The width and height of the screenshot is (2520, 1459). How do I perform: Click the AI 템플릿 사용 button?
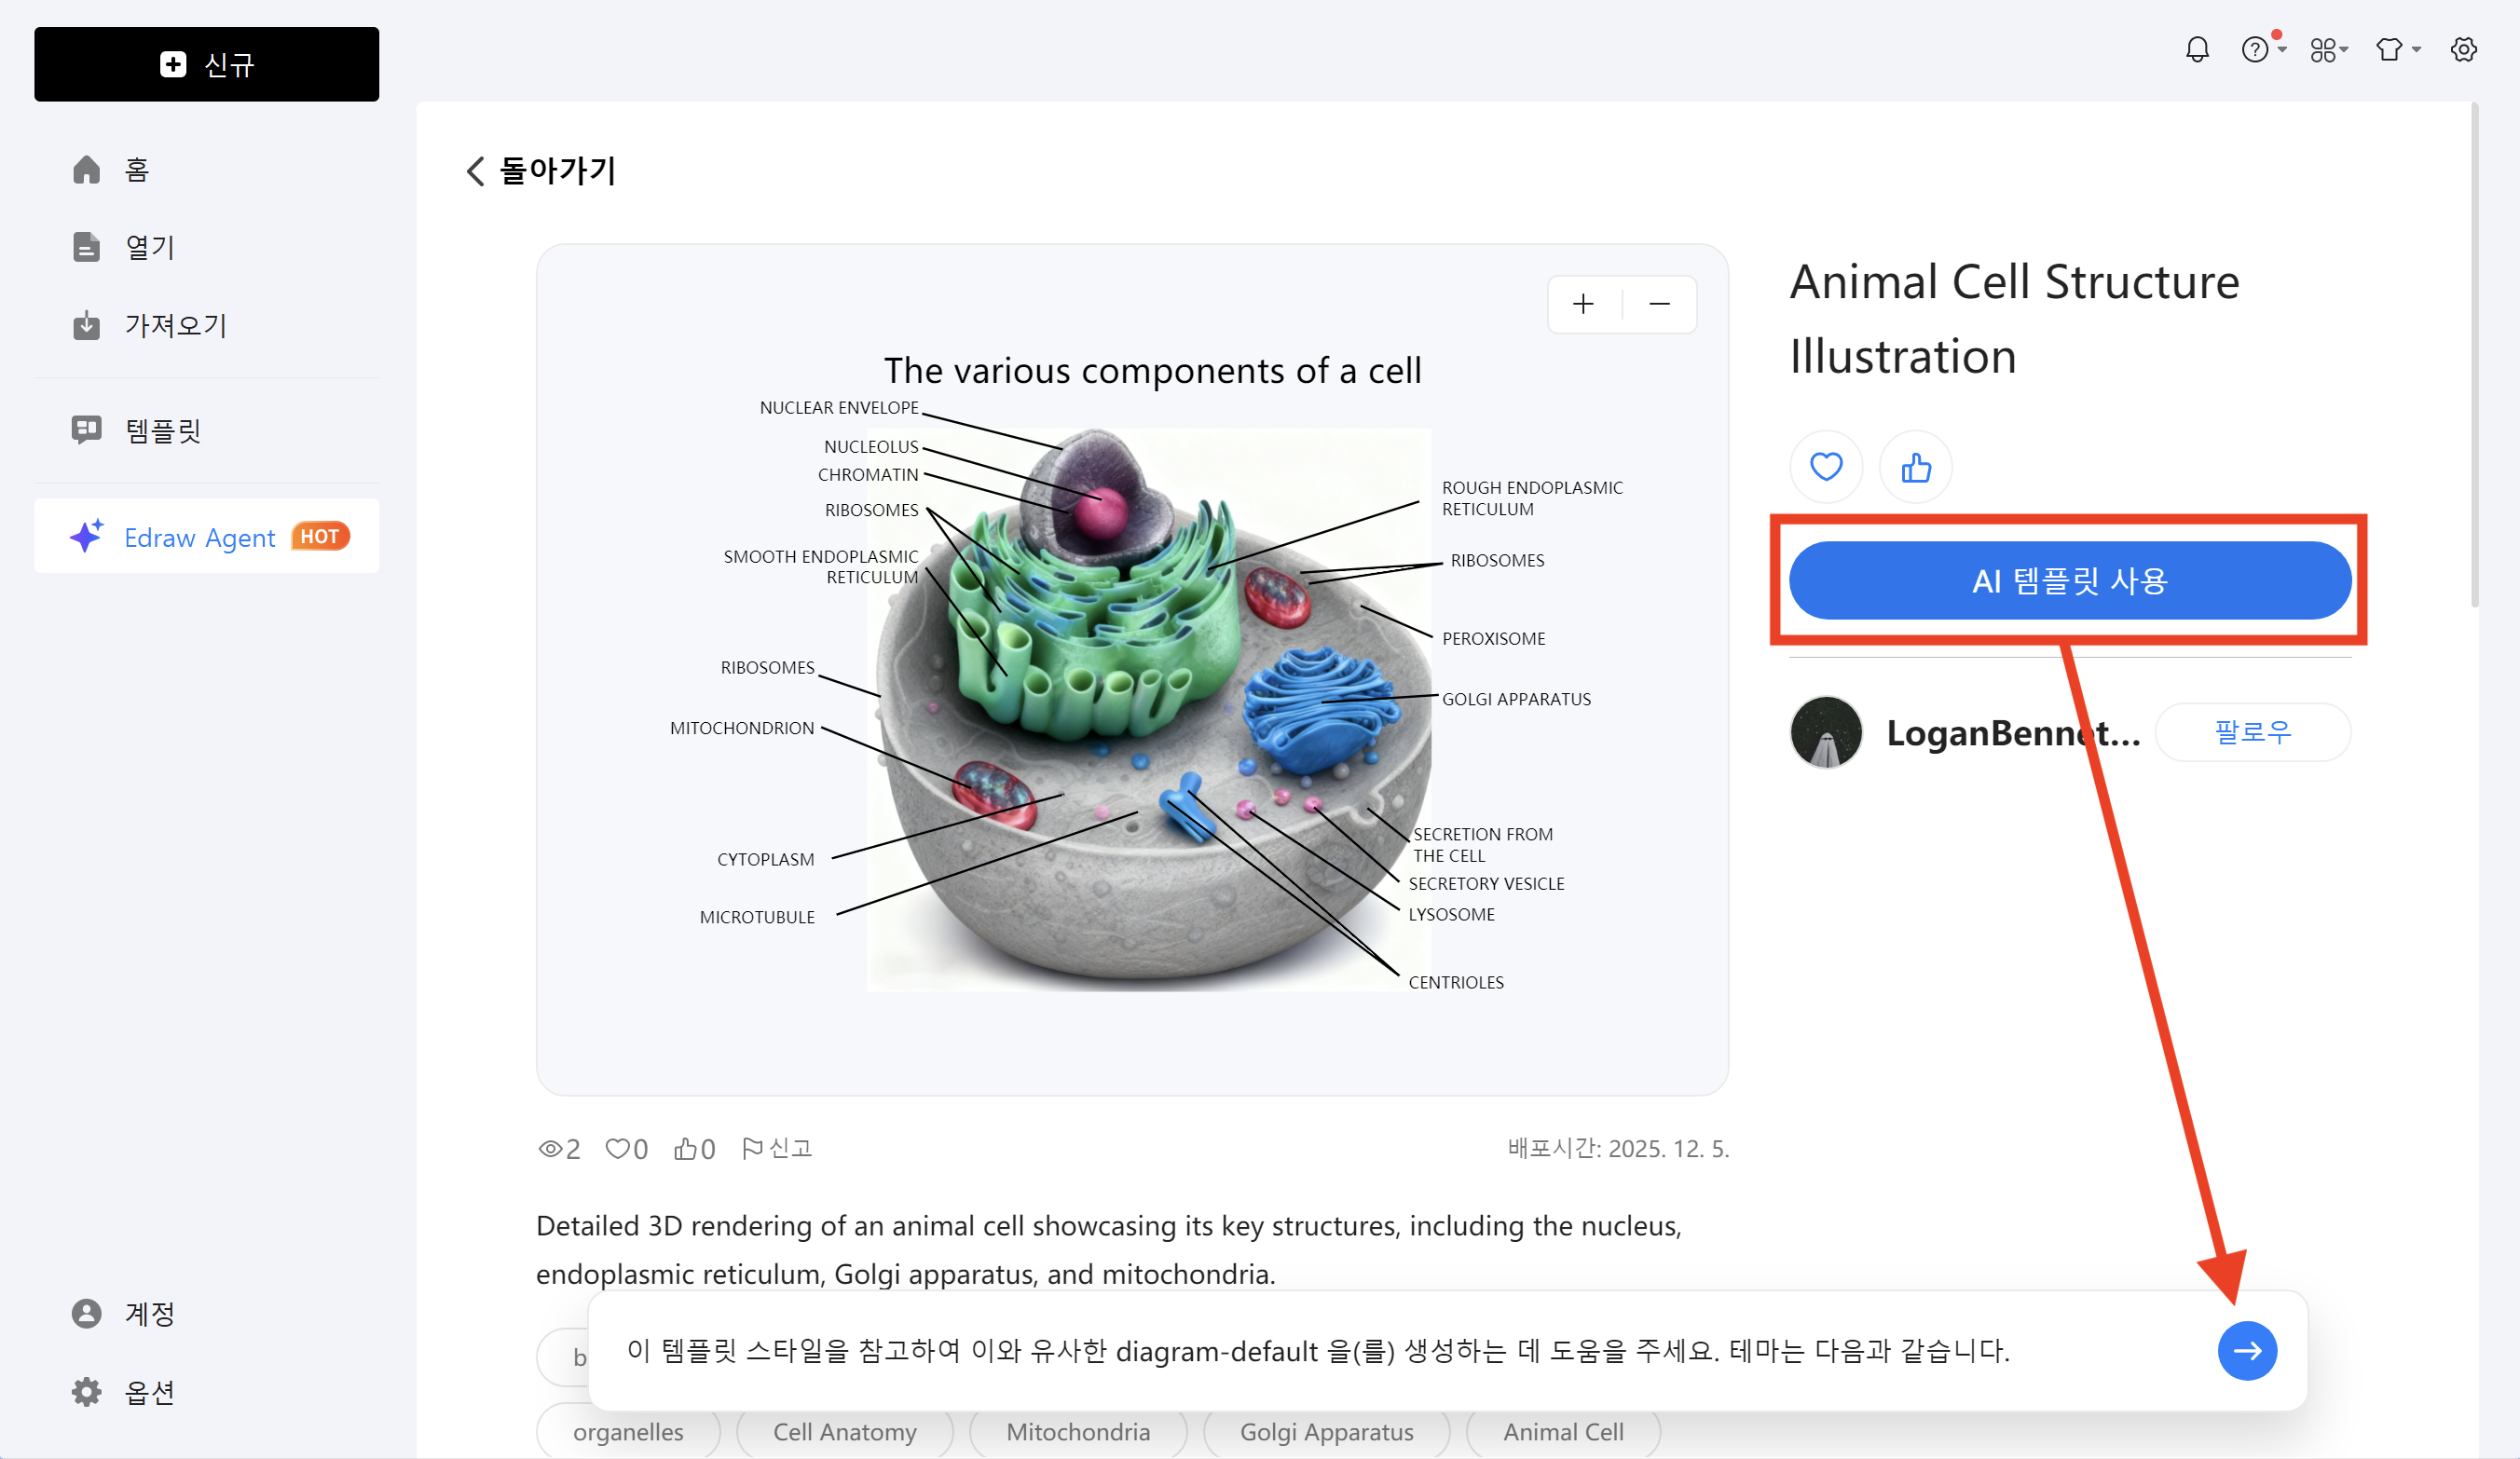coord(2069,581)
